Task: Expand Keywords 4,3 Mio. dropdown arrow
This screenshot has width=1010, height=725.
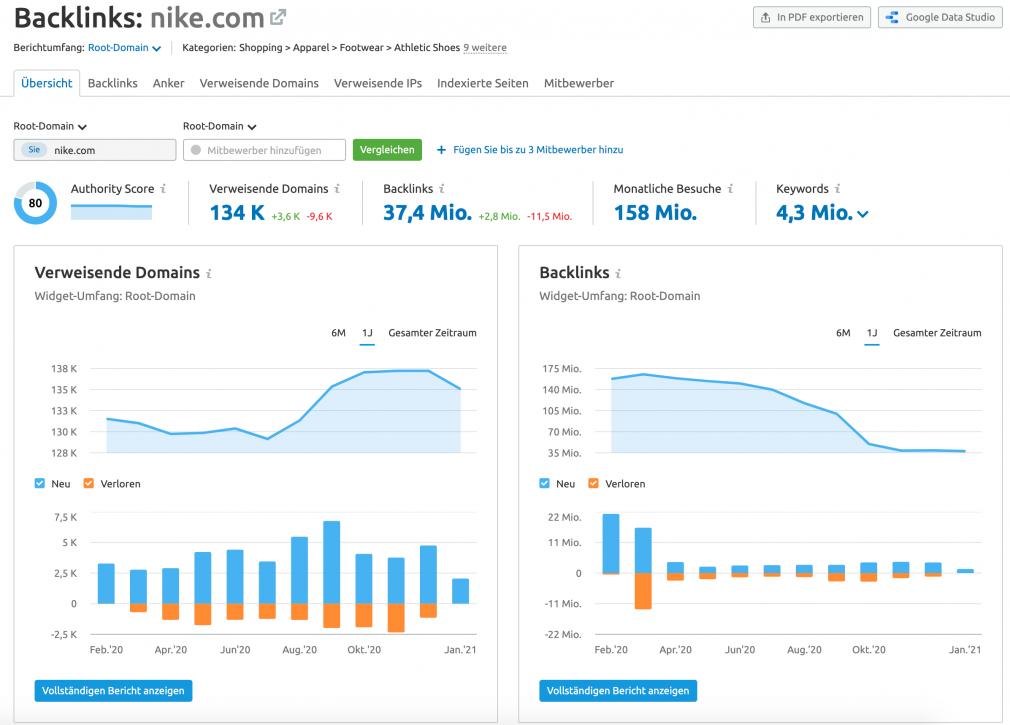Action: click(x=862, y=214)
